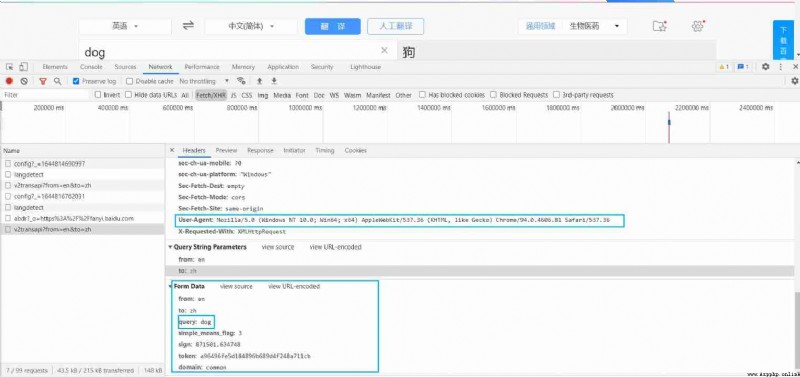
Task: Clear the network log with the clear icon
Action: 24,81
